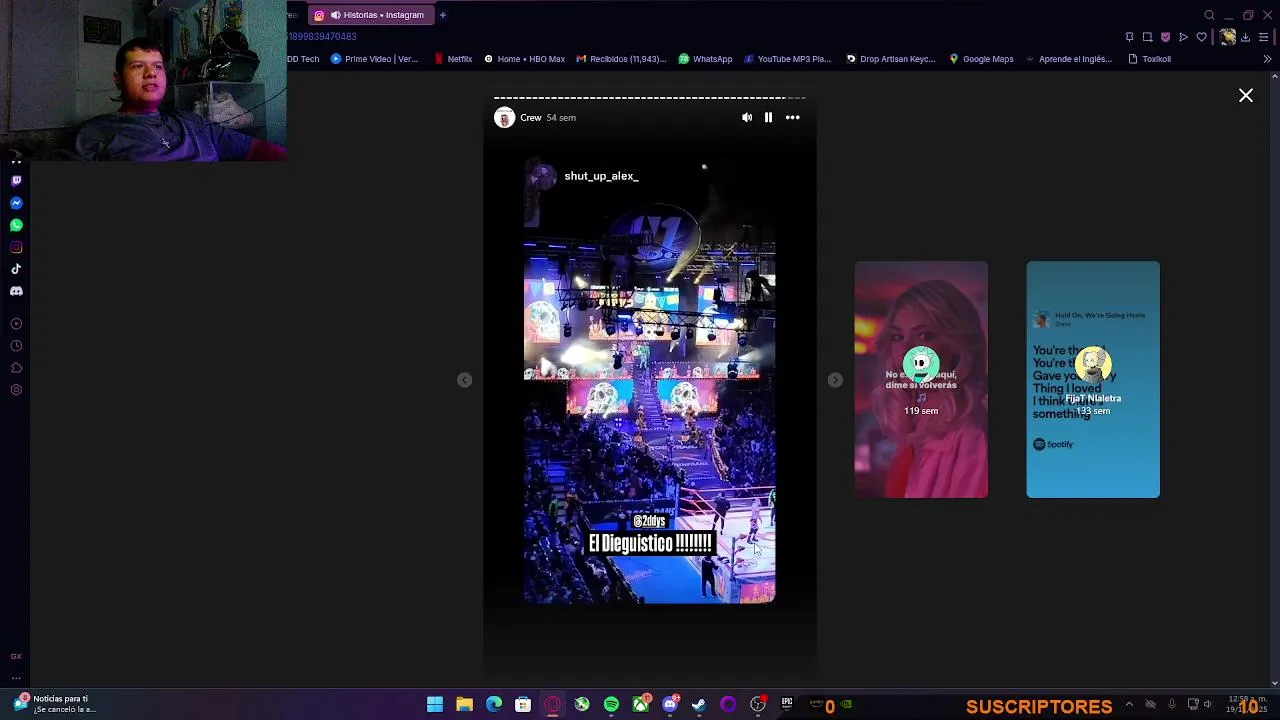Tap the @2ddys mention sticker
The image size is (1280, 720).
tap(649, 521)
